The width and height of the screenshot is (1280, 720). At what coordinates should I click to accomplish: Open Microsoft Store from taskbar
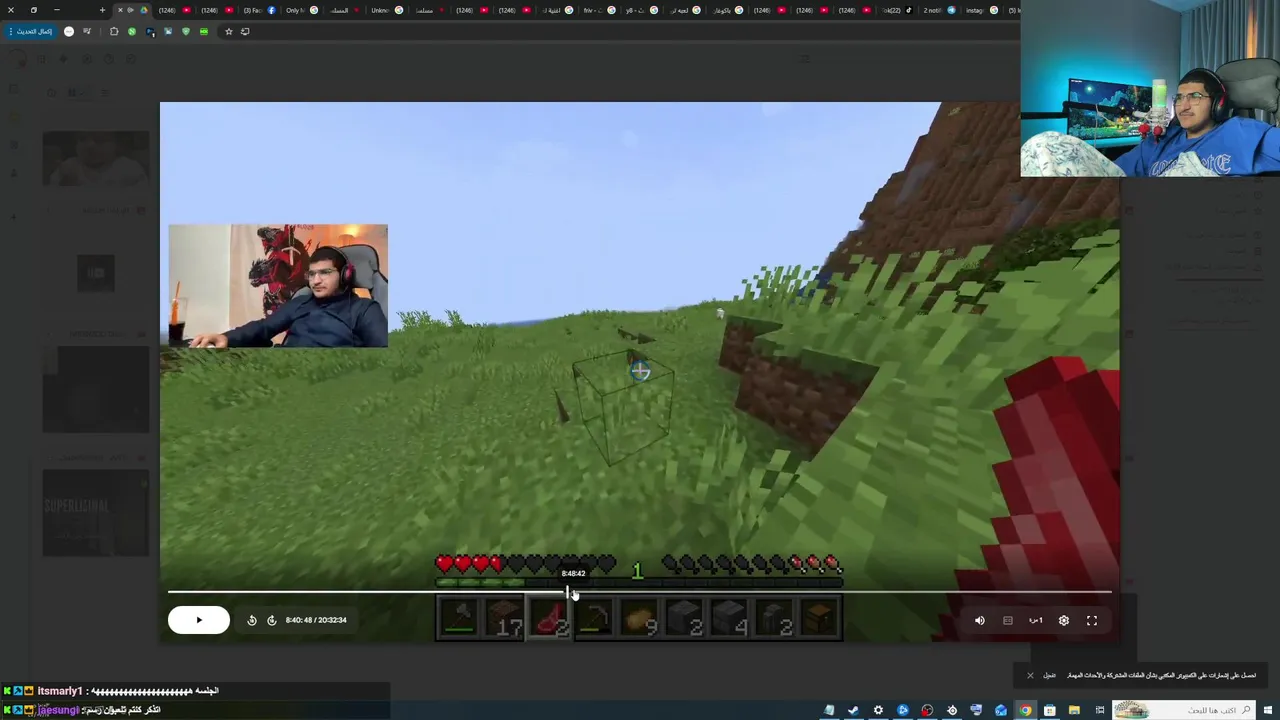(1050, 710)
